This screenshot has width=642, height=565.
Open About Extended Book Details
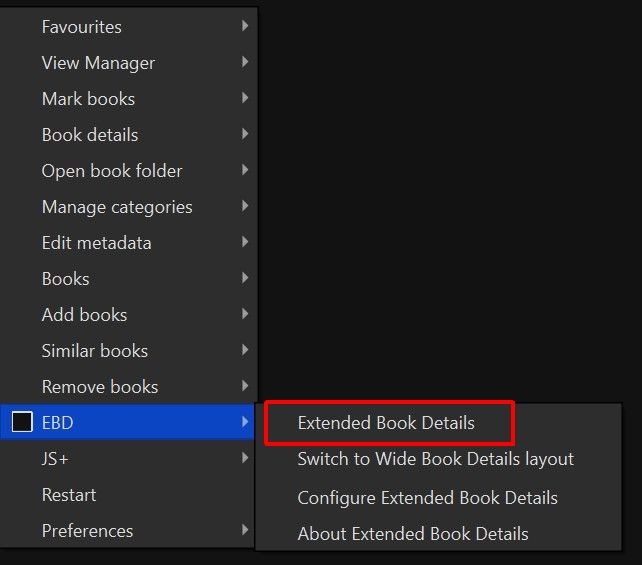pos(413,534)
